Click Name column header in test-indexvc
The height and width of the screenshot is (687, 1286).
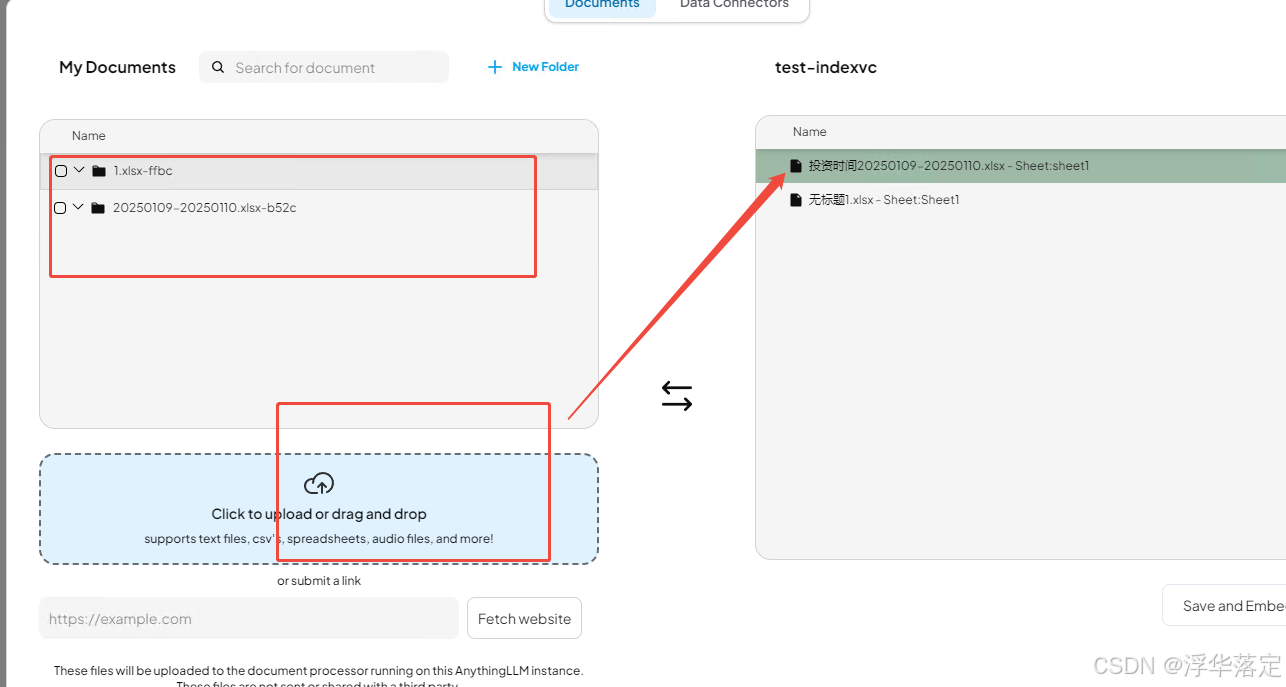click(810, 132)
